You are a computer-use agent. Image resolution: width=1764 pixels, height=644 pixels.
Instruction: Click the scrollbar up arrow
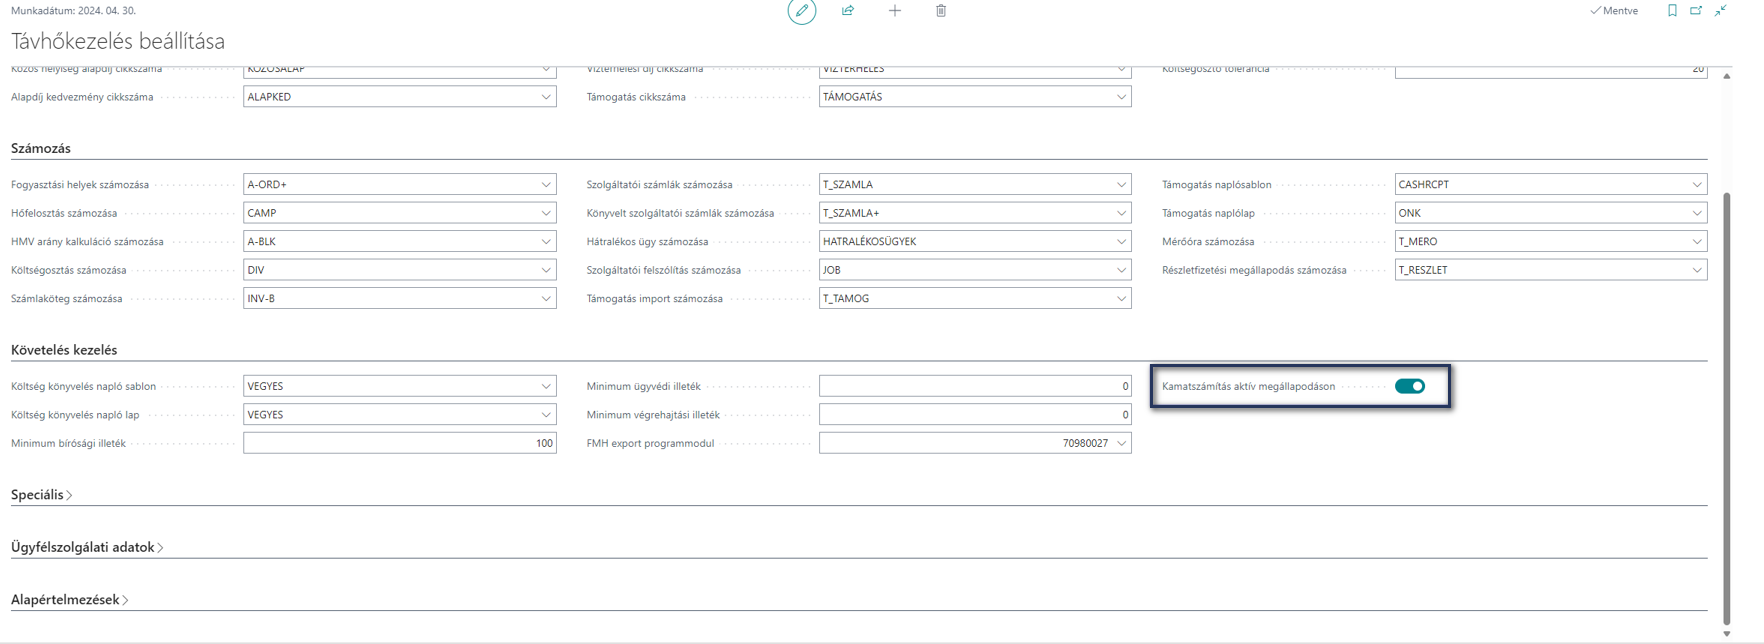(x=1727, y=76)
